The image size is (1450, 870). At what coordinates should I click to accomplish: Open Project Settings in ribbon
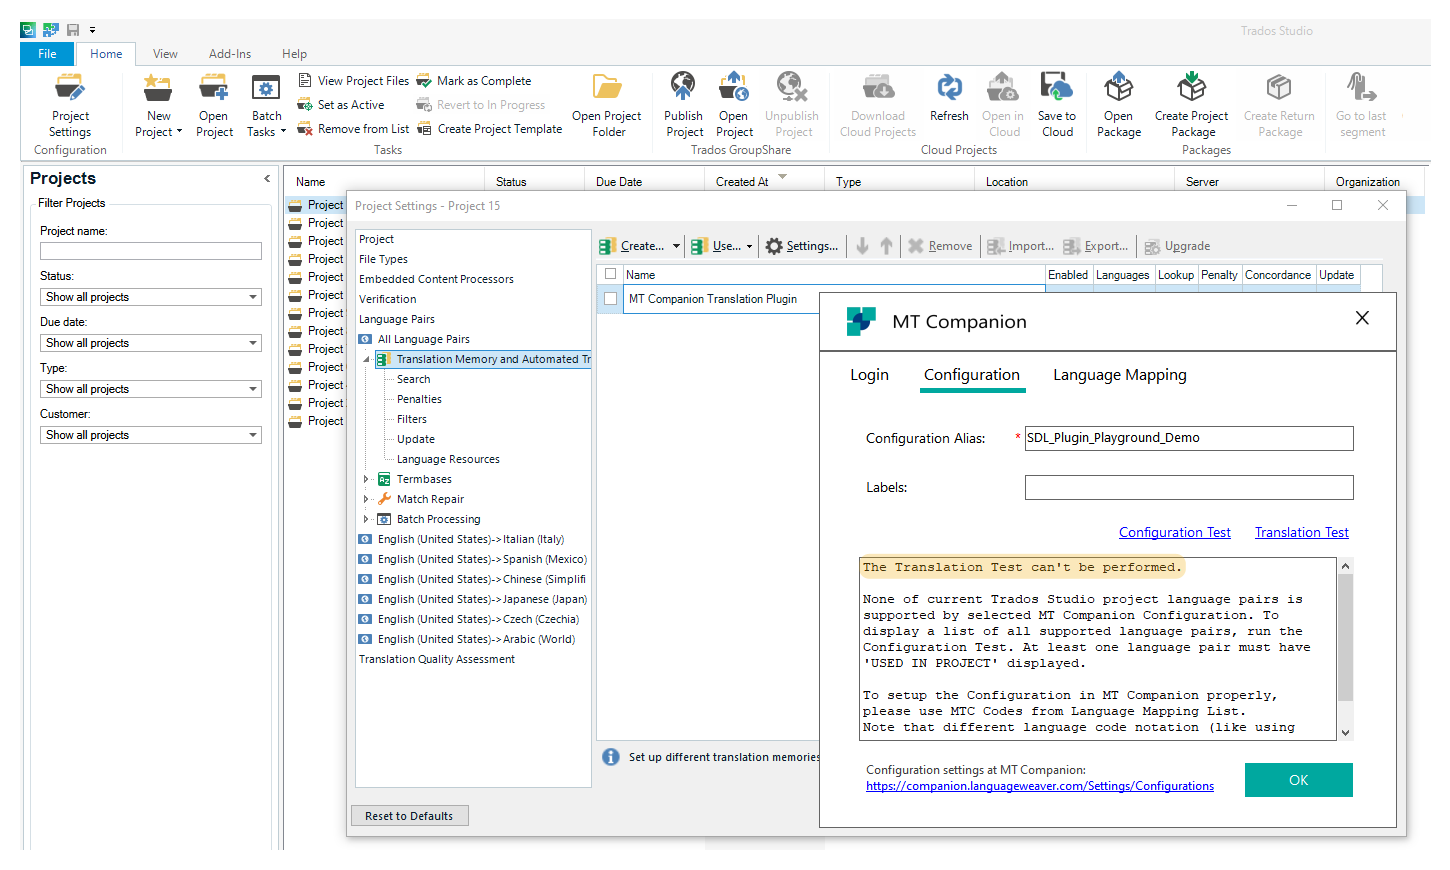(70, 105)
